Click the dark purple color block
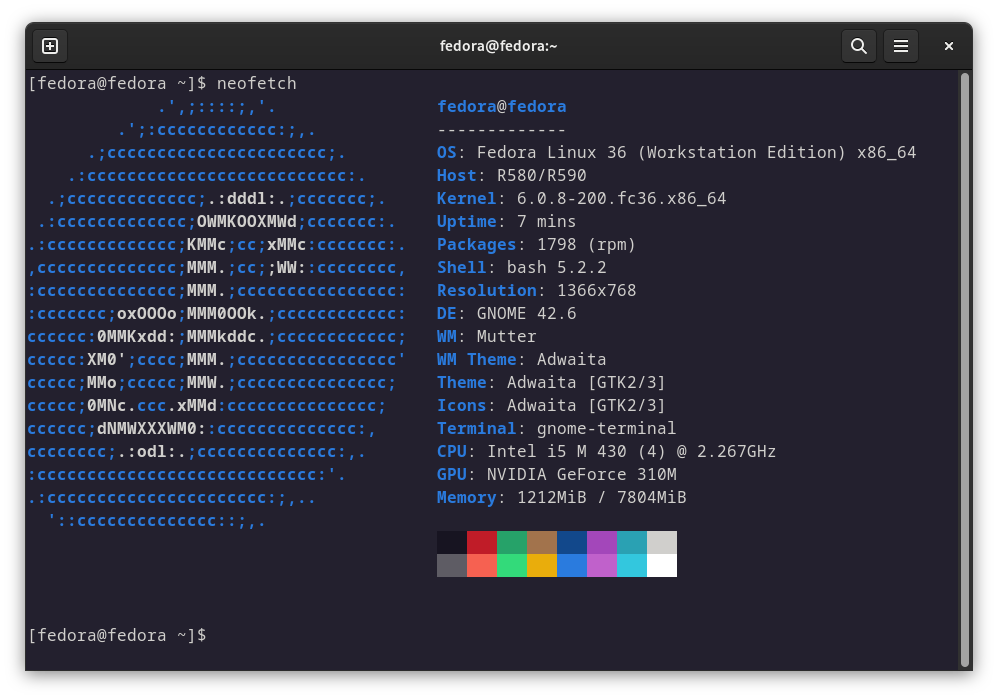This screenshot has width=998, height=699. pos(601,542)
